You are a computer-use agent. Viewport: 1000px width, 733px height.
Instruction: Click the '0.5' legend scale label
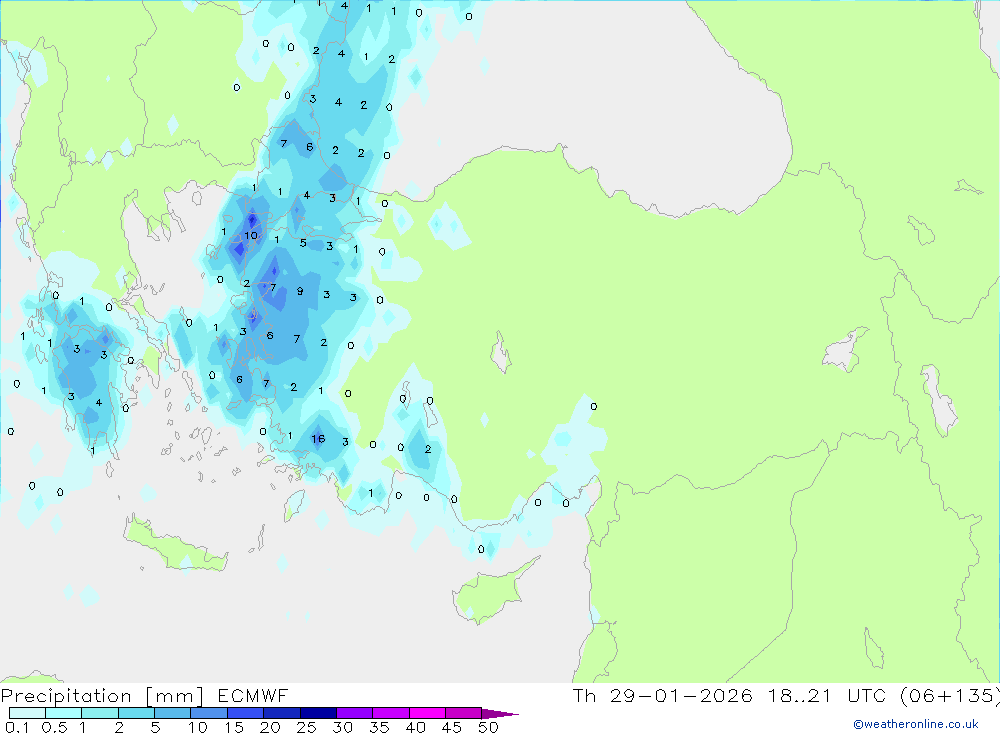(54, 727)
